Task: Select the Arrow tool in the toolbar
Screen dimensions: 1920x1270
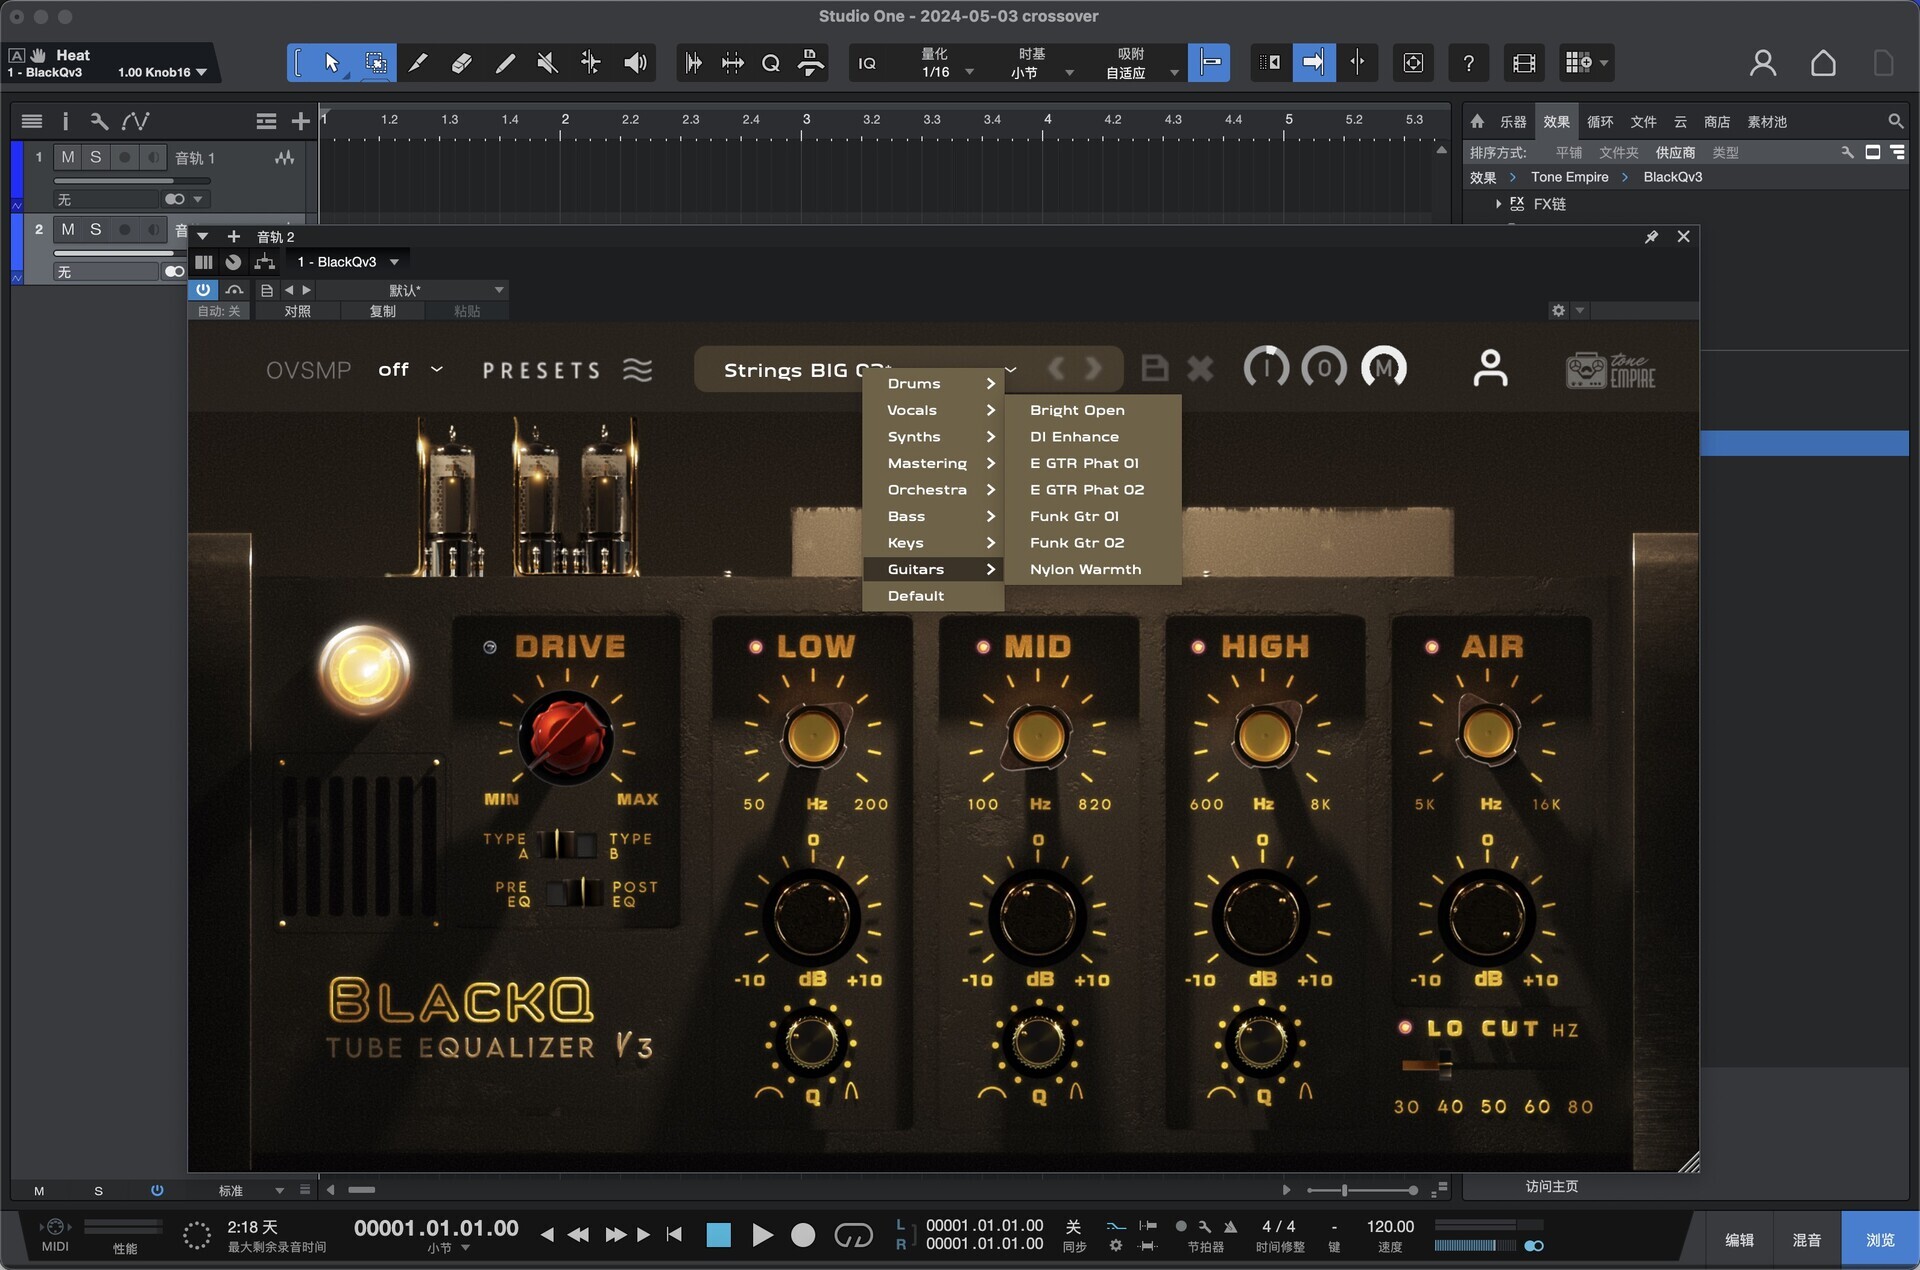Action: point(331,63)
